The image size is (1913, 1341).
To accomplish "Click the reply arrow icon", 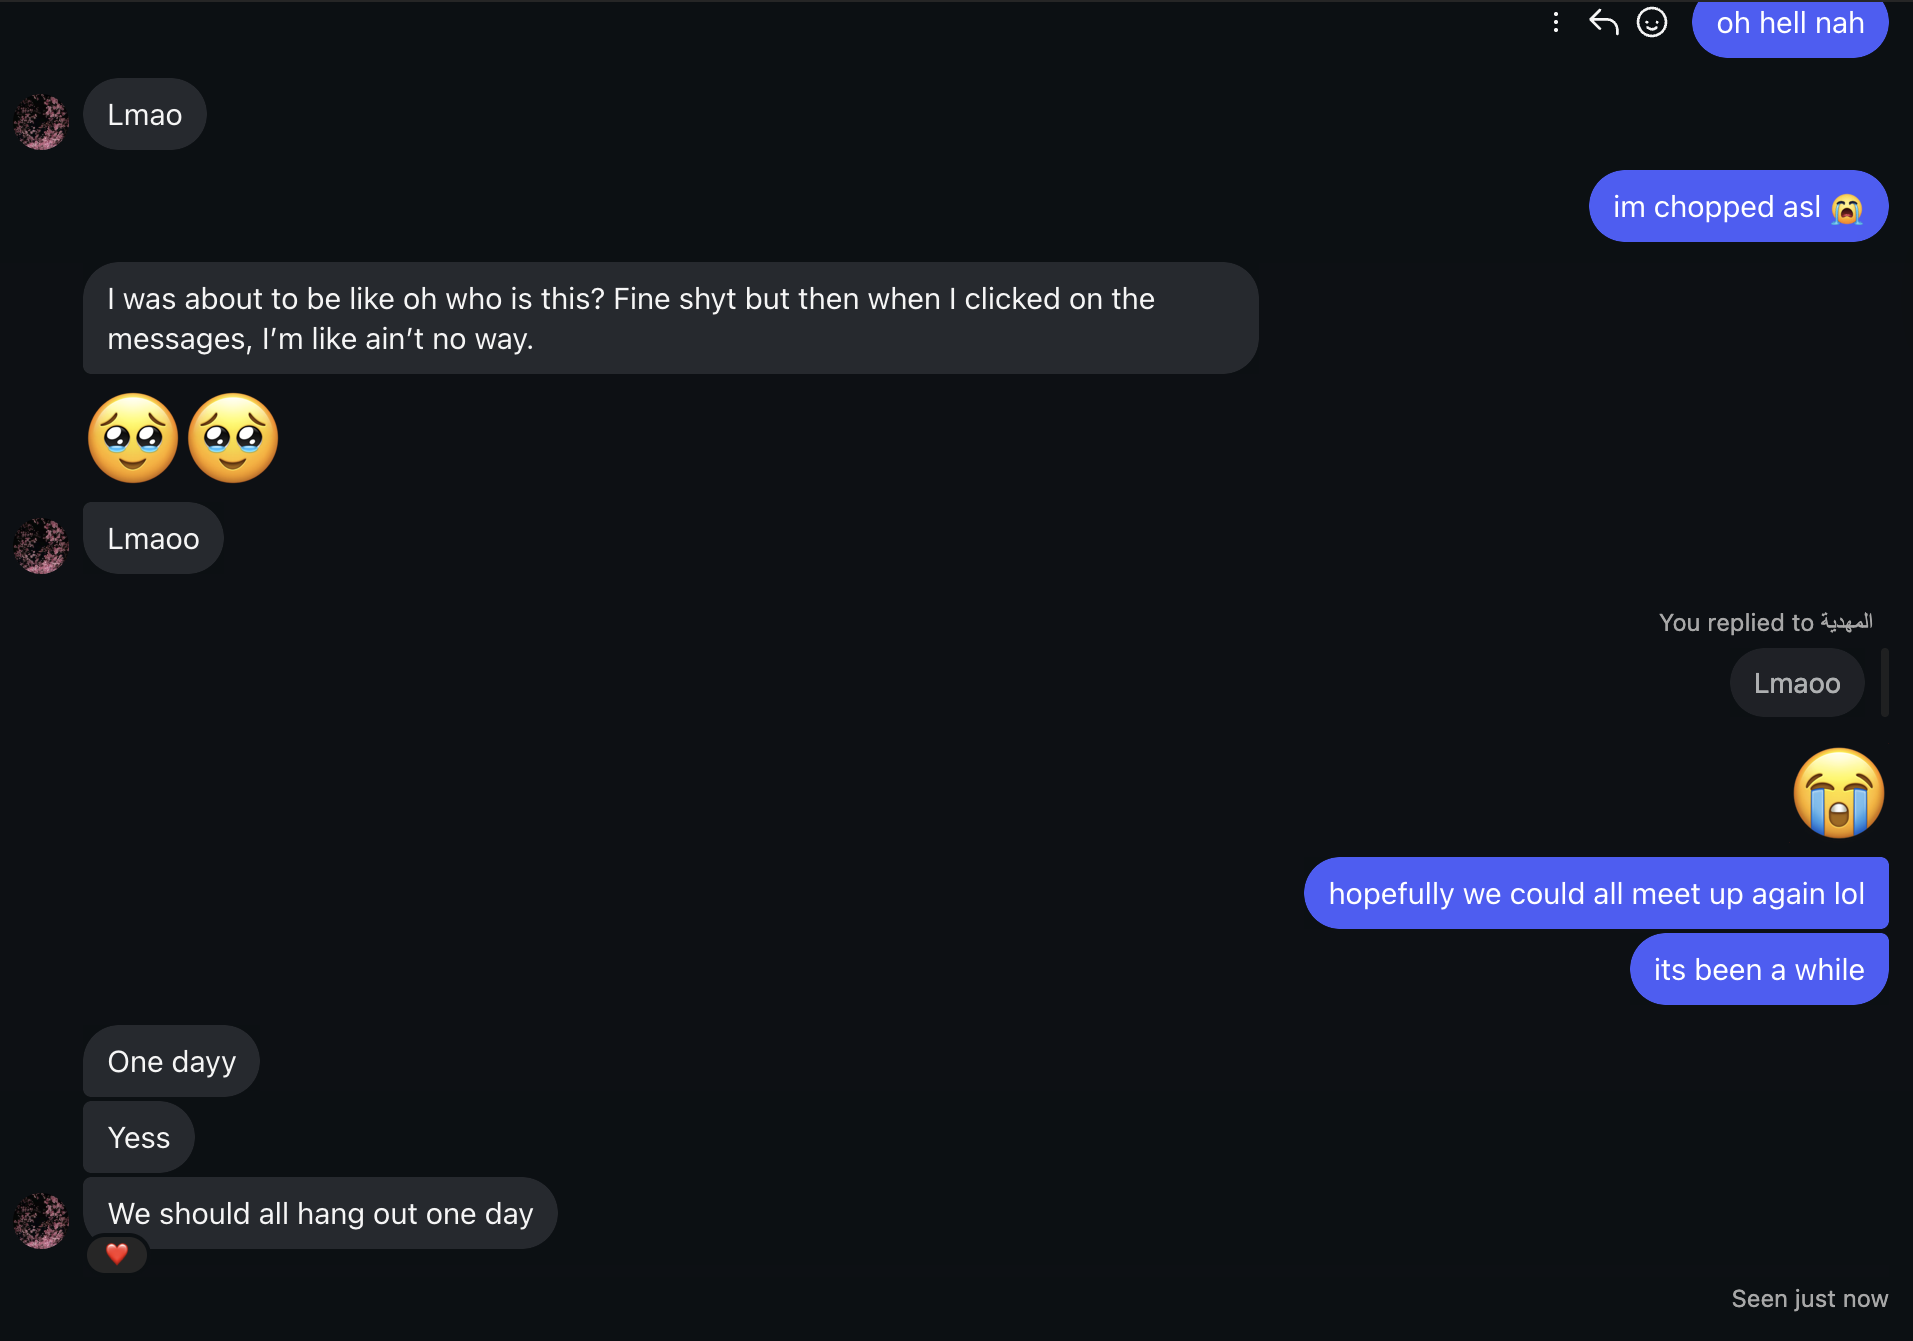I will (1603, 22).
